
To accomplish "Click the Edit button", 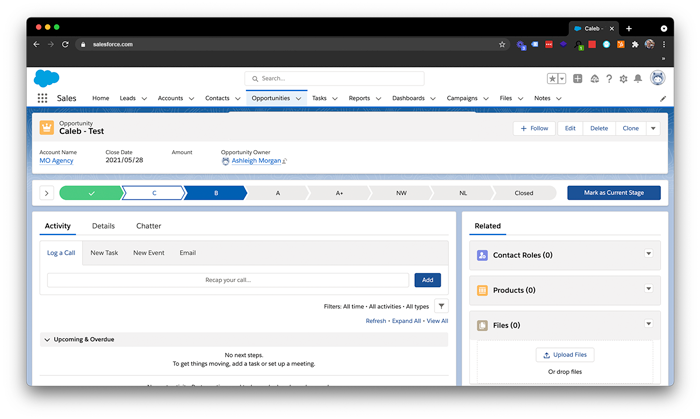I will pyautogui.click(x=570, y=129).
